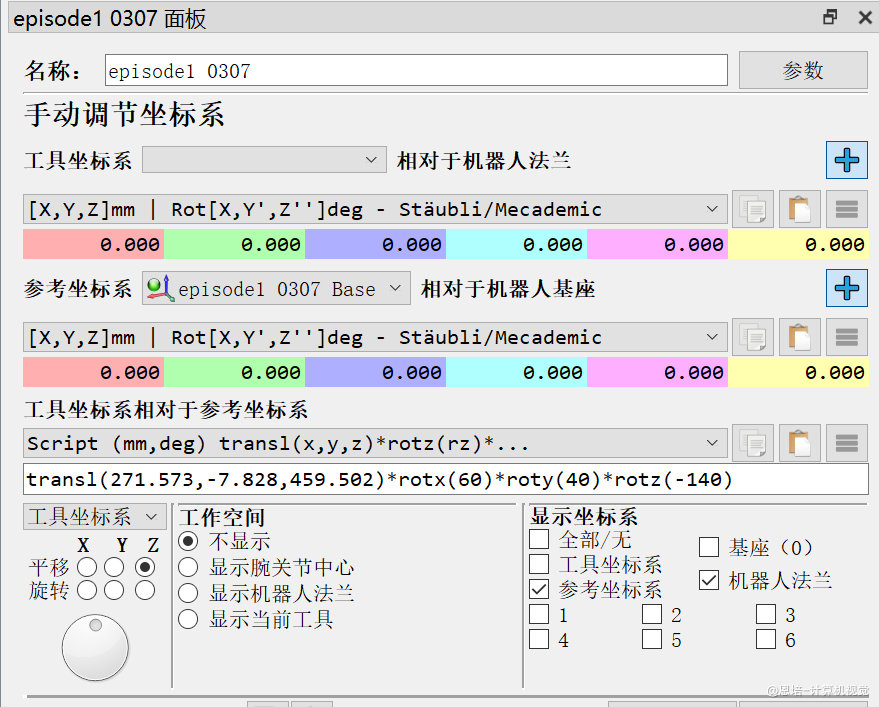This screenshot has width=879, height=707.
Task: Open the episode1 0307 Base reference dropdown
Action: pos(276,288)
